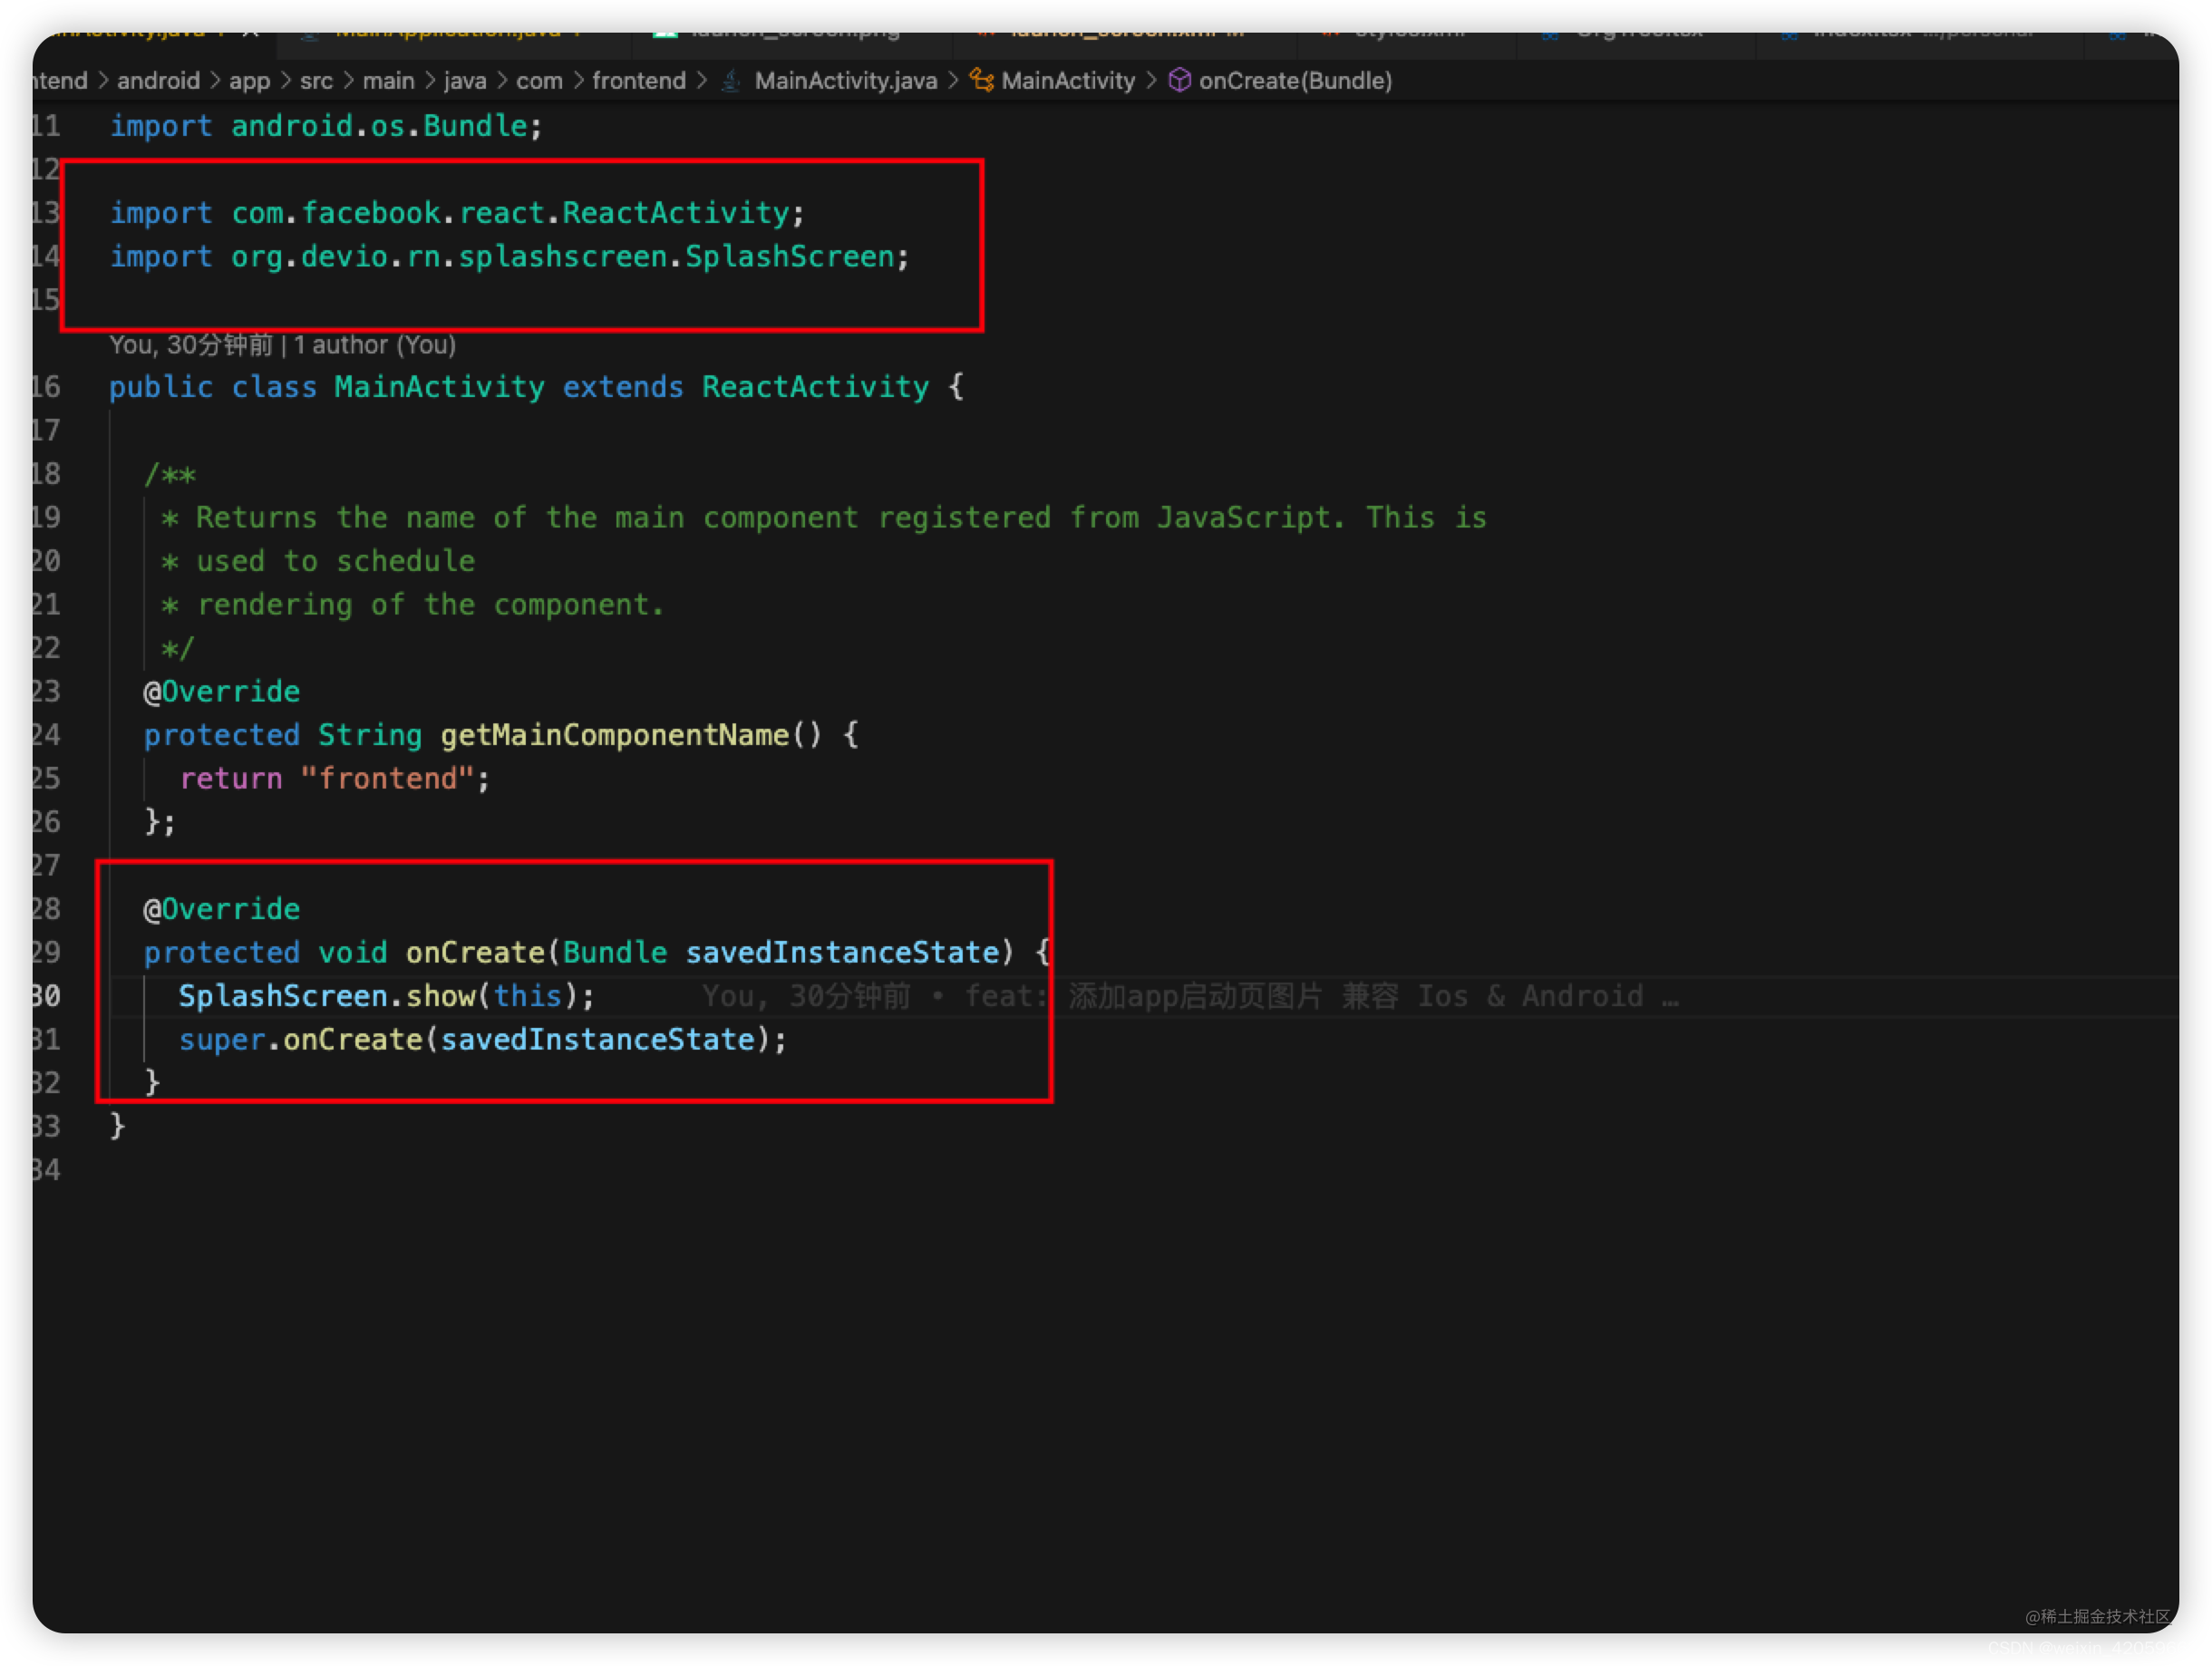Open the com breadcrumb segment
Image resolution: width=2212 pixels, height=1666 pixels.
point(539,81)
